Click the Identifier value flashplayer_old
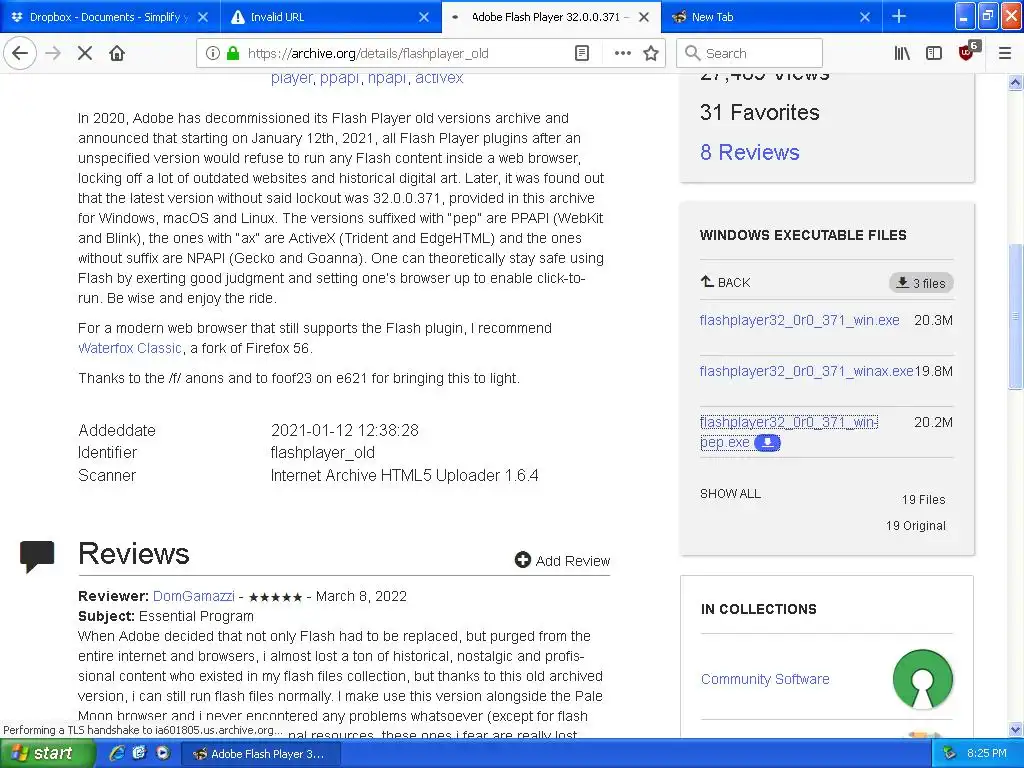Viewport: 1024px width, 768px height. point(323,453)
